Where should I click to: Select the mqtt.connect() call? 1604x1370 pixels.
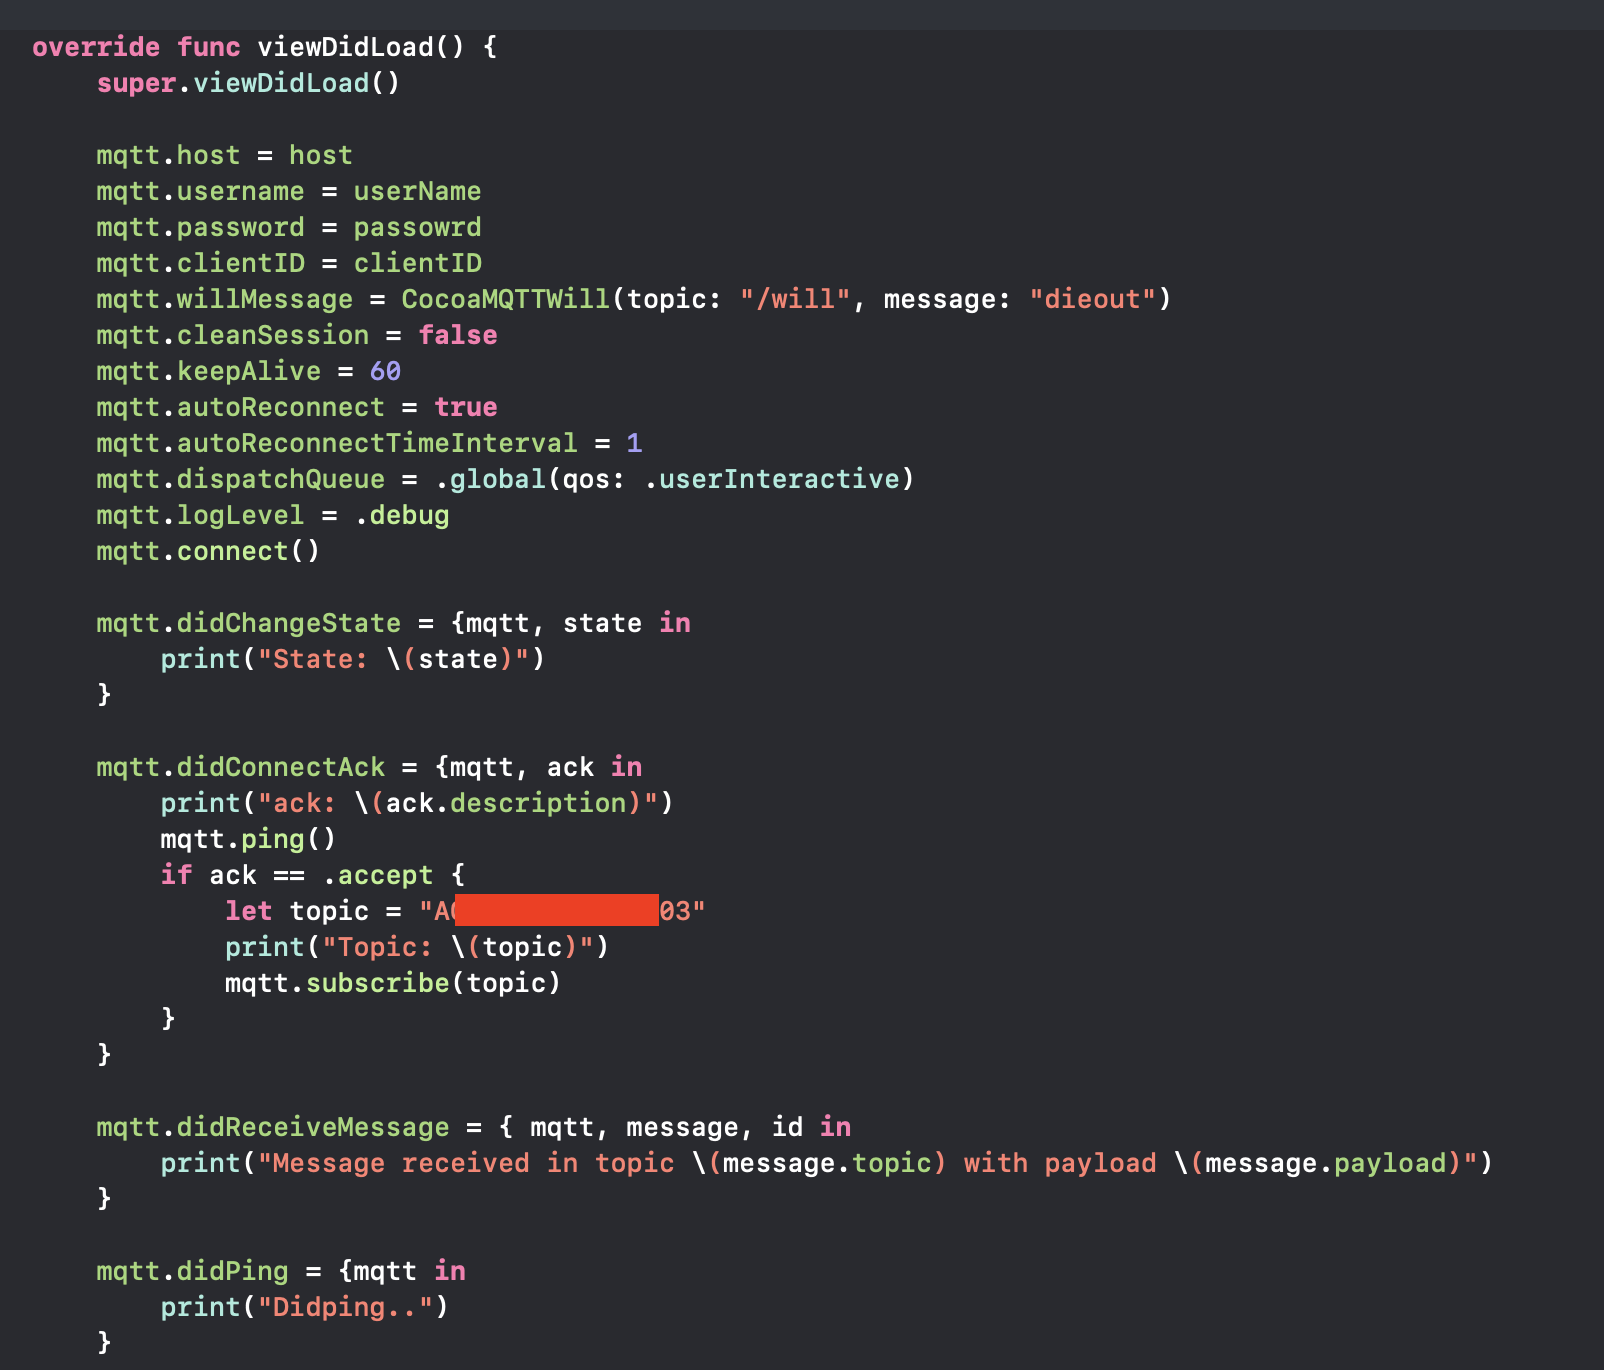coord(207,551)
